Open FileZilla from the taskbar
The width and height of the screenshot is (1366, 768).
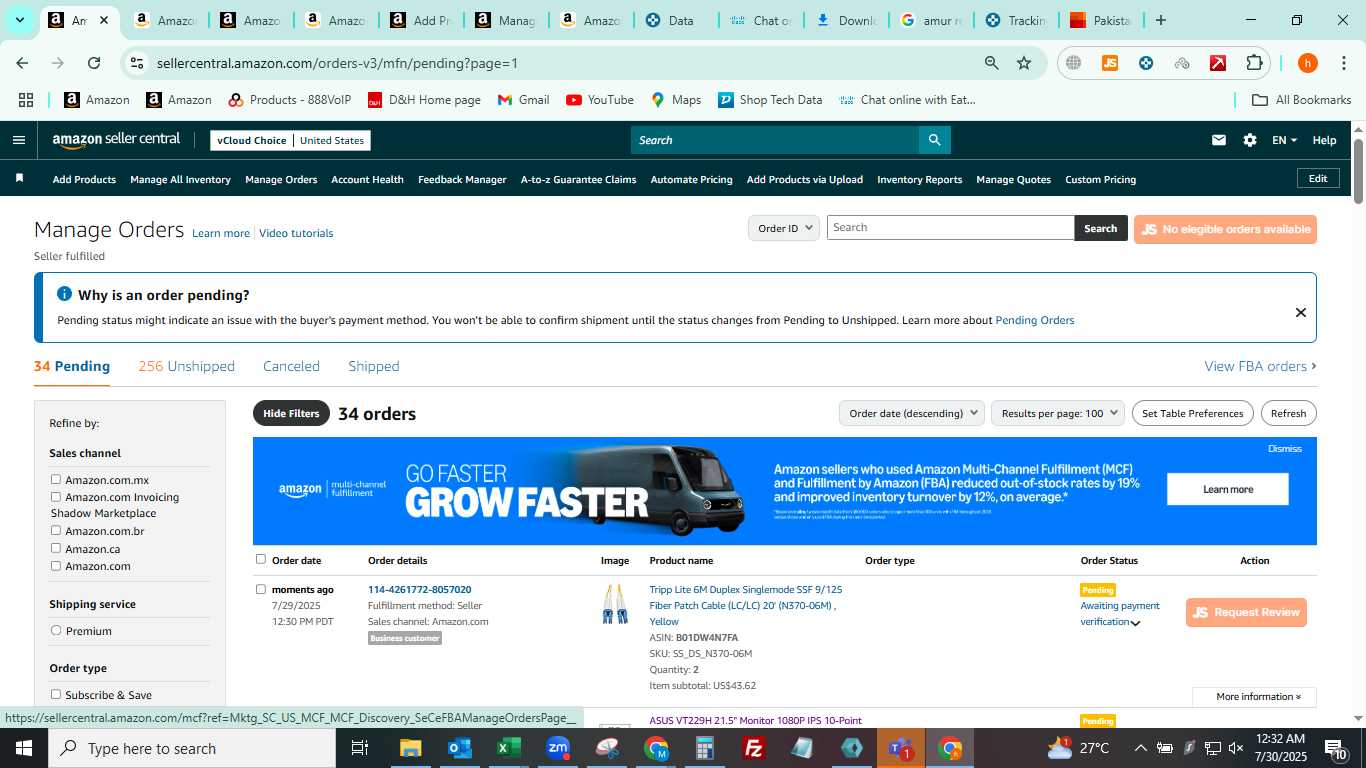(754, 748)
